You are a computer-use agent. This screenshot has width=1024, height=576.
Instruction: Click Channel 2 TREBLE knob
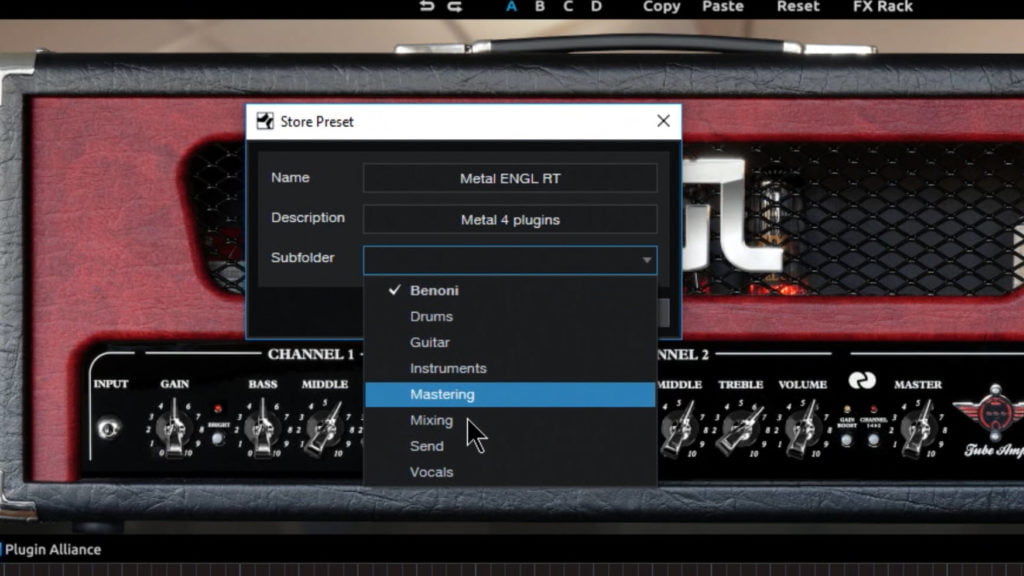[x=740, y=429]
